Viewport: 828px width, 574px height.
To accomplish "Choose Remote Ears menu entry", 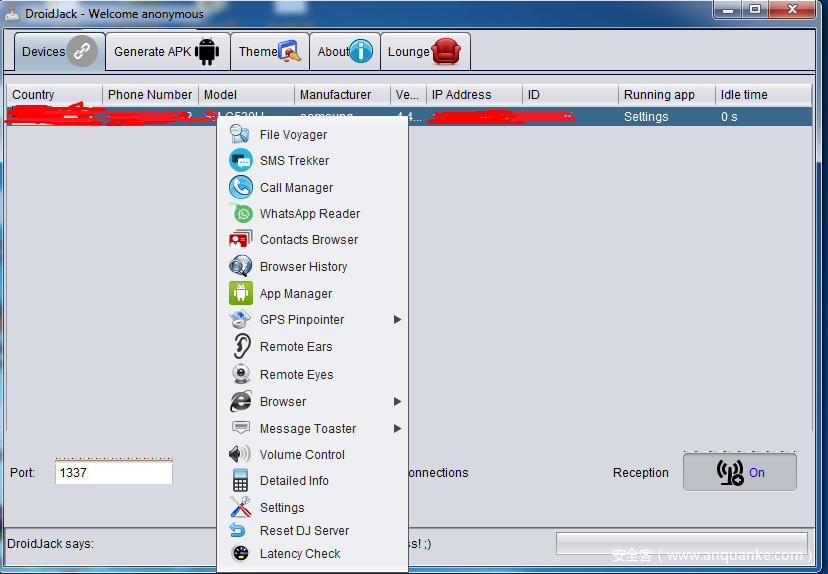I will pos(313,347).
